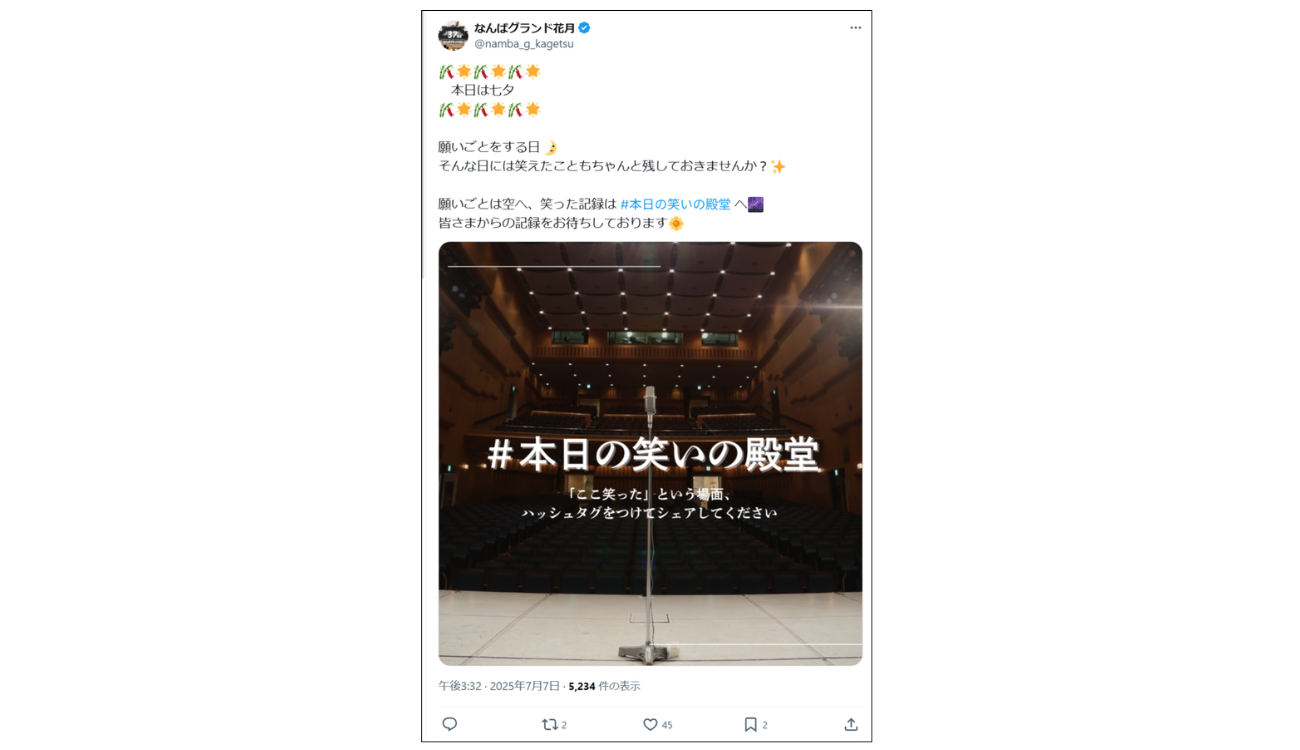1300x750 pixels.
Task: Click the blue verified badge
Action: pos(585,28)
